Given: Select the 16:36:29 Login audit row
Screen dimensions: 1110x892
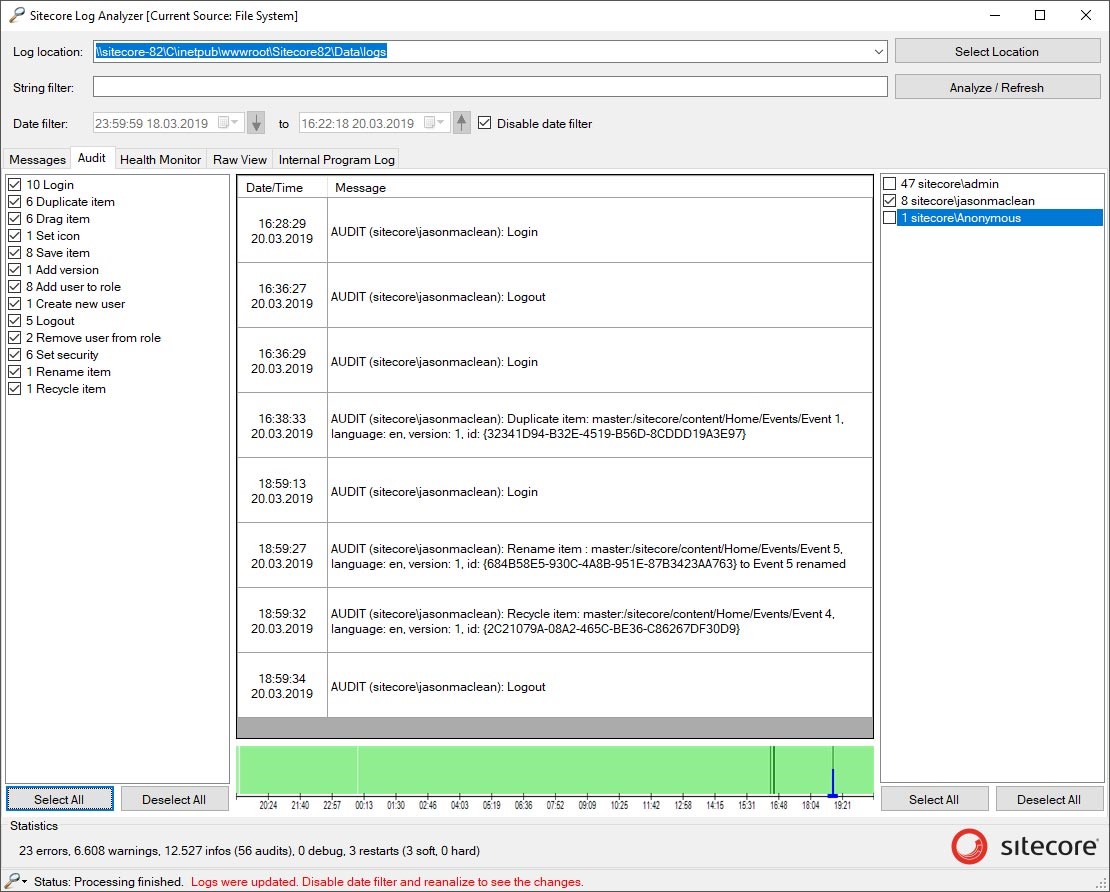Looking at the screenshot, I should point(554,361).
